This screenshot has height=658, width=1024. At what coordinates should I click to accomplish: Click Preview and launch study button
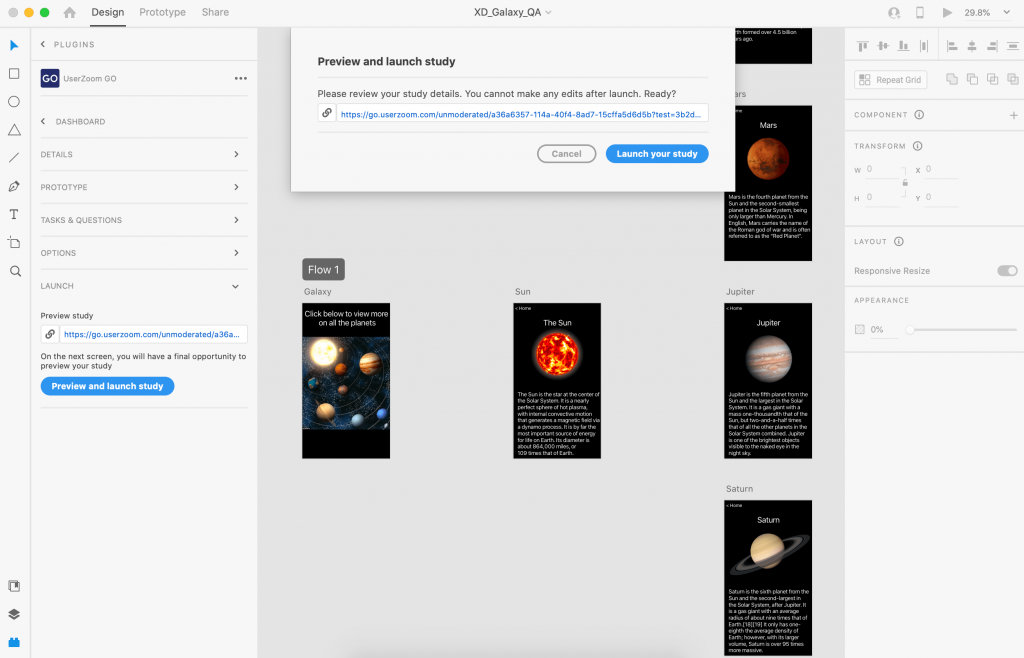pos(107,386)
